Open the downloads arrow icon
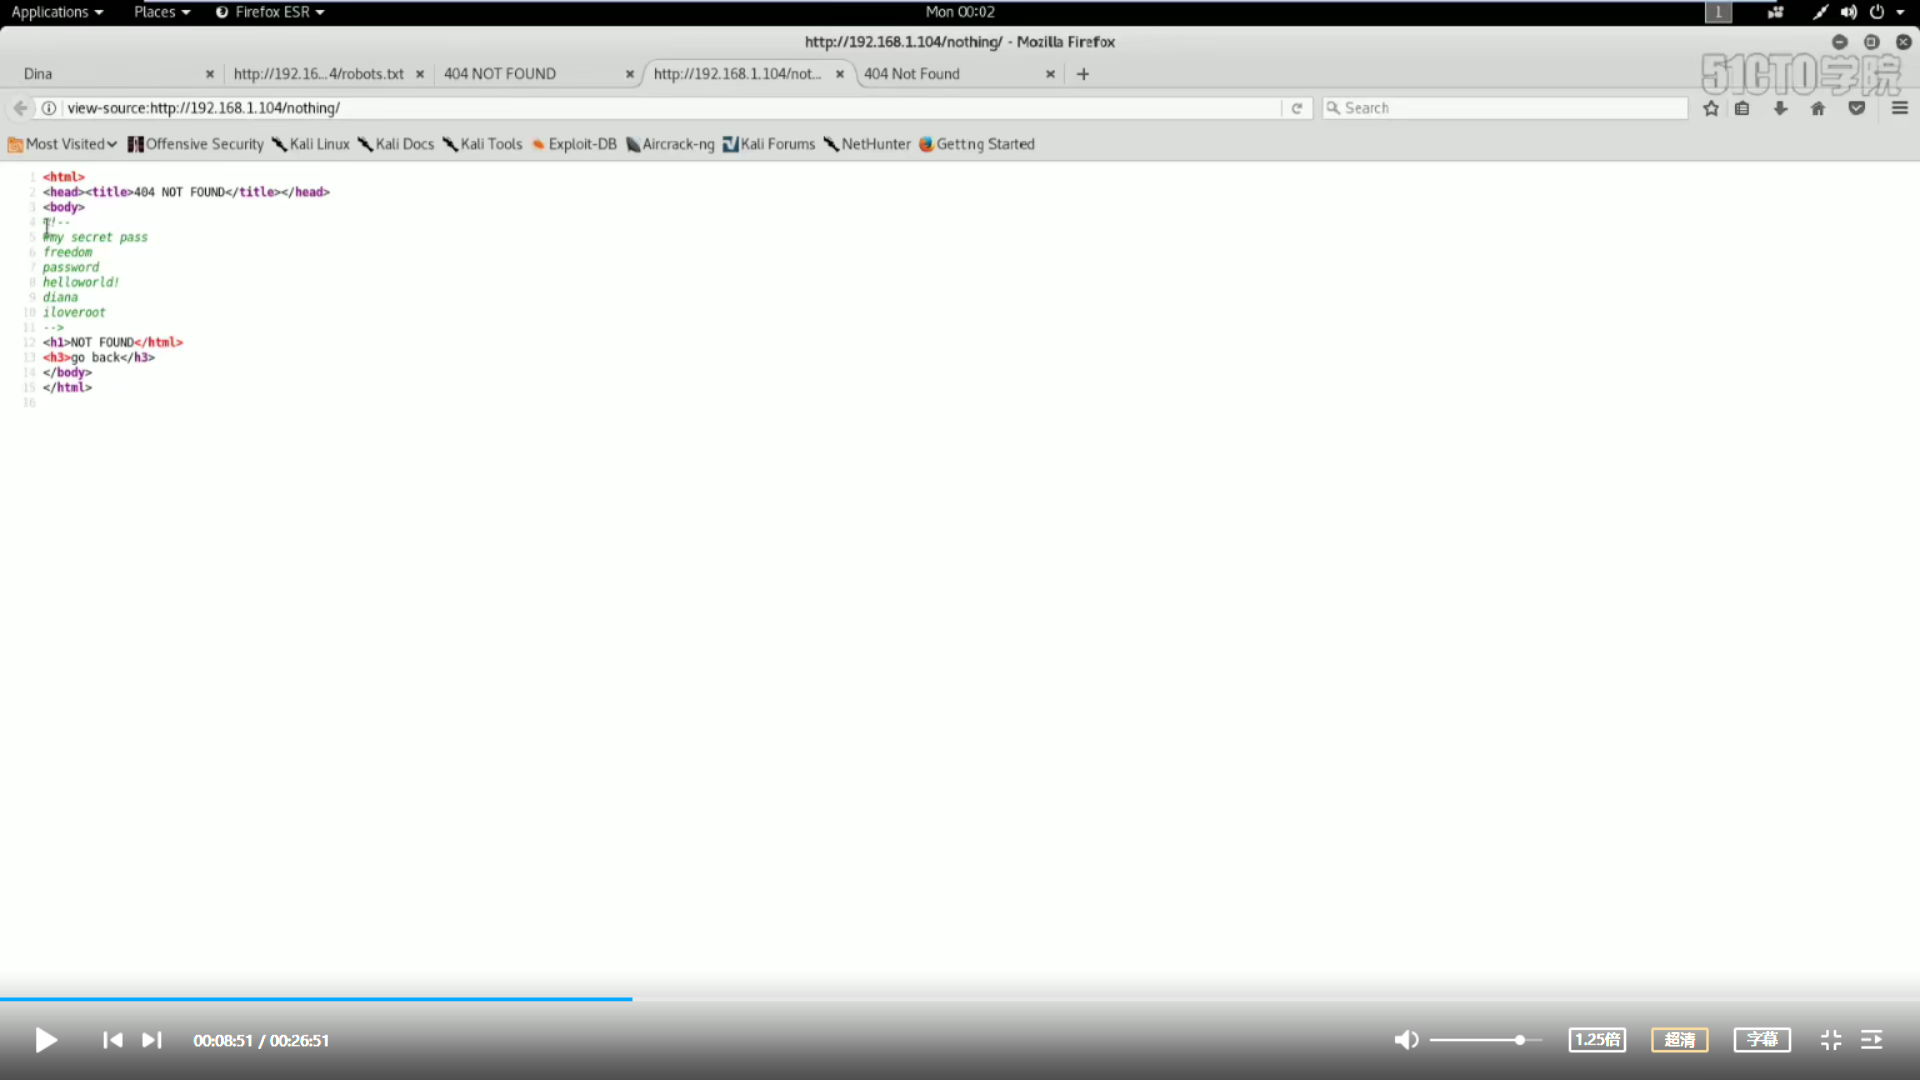Screen dimensions: 1920x1080 tap(1780, 108)
